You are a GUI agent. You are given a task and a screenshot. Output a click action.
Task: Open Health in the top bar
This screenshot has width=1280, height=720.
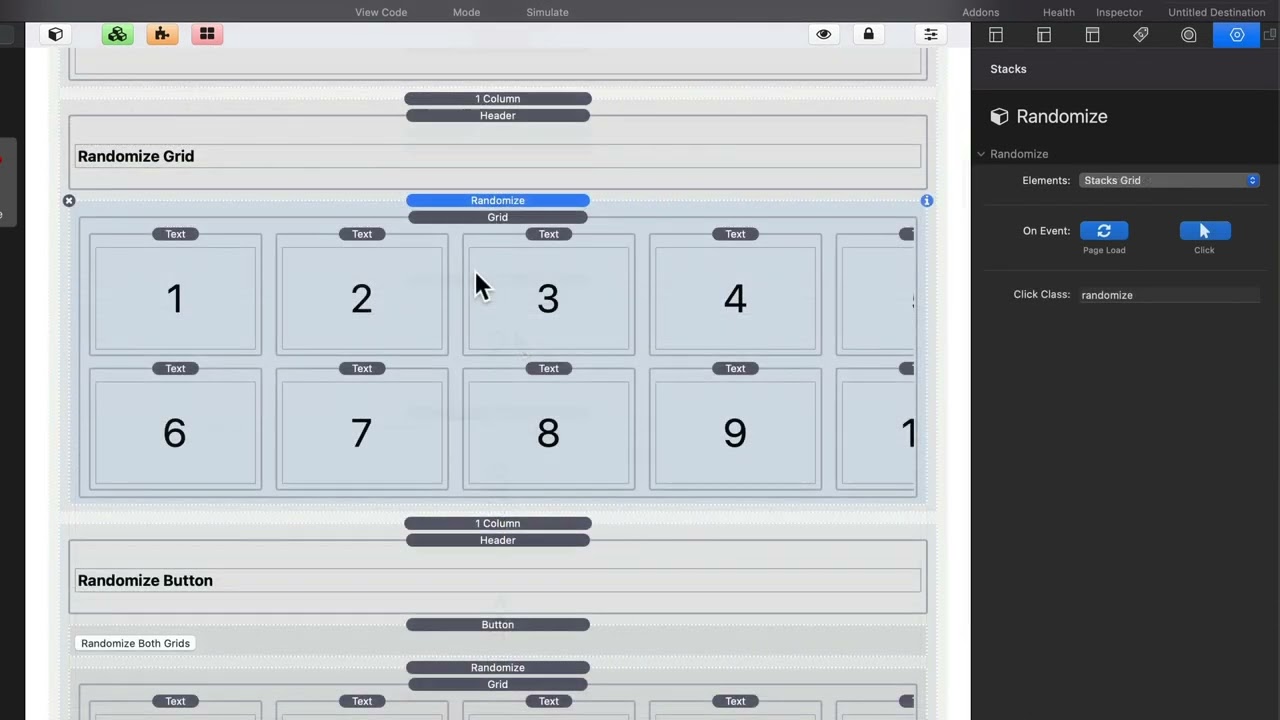tap(1058, 12)
